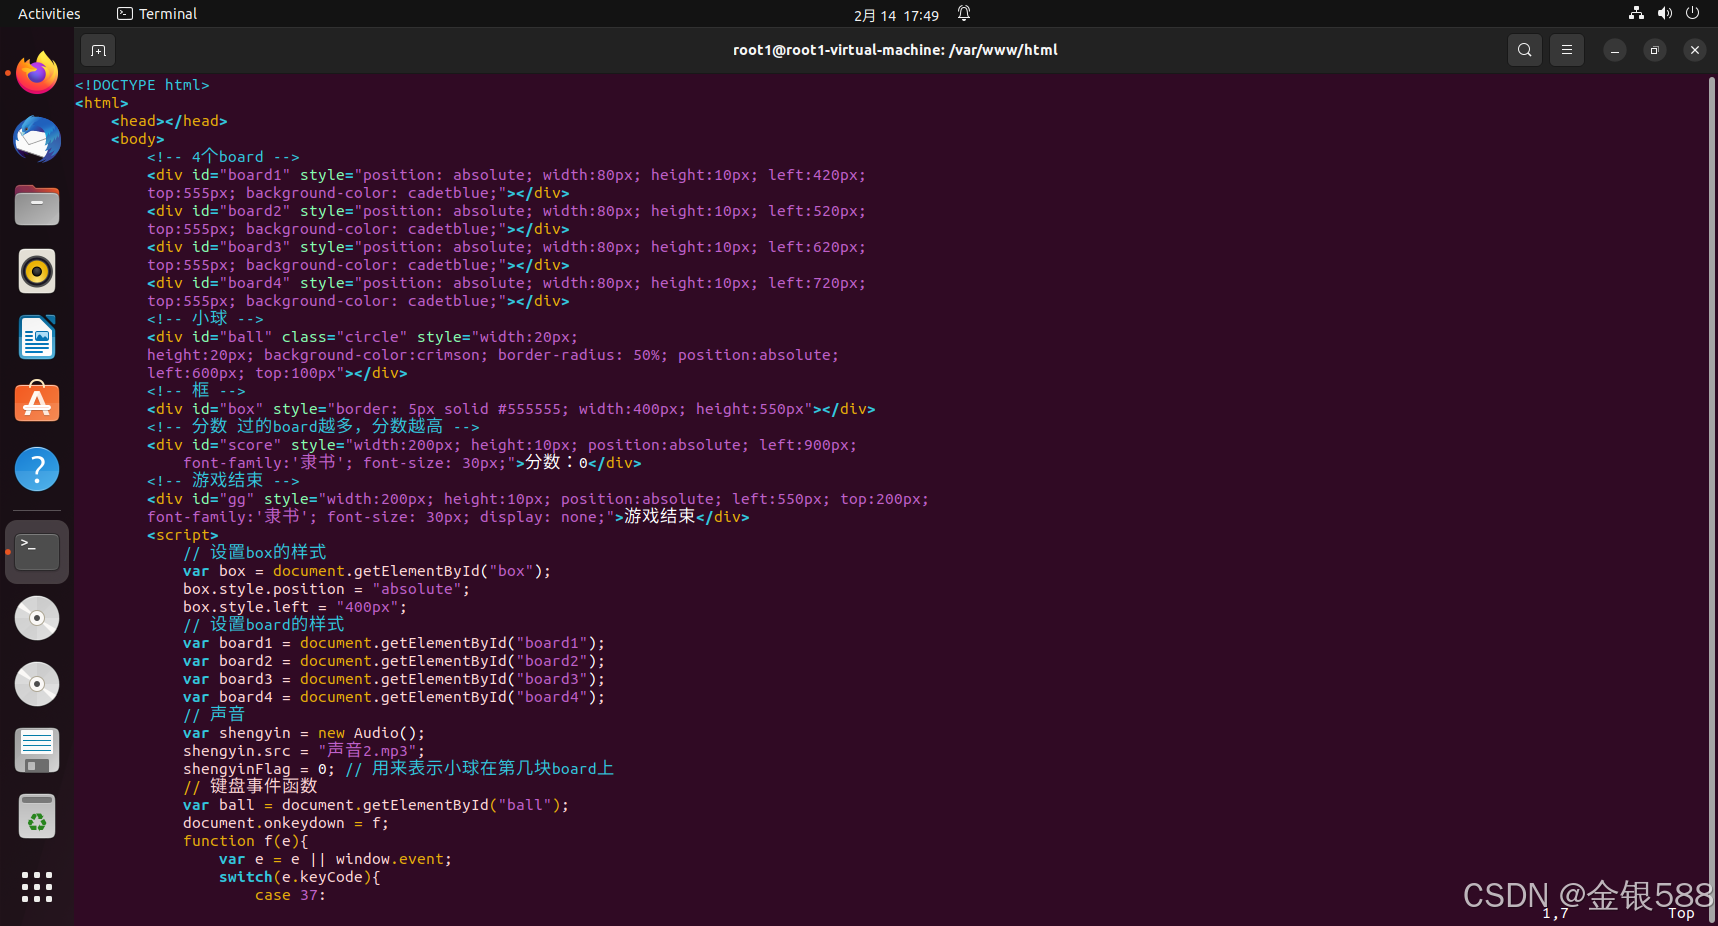Click the terminal vertical scrollbar
The width and height of the screenshot is (1718, 926).
click(1711, 498)
